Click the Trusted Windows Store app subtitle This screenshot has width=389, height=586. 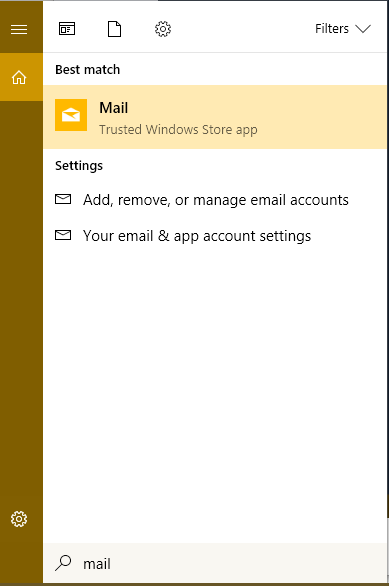coord(178,130)
